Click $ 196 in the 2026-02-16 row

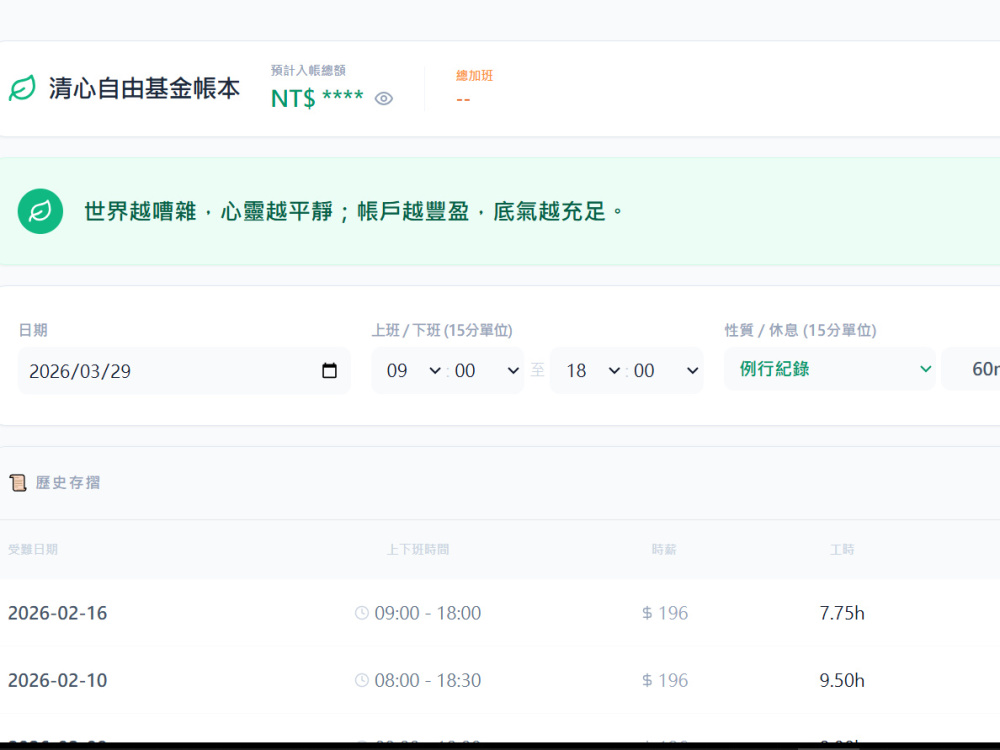pyautogui.click(x=665, y=613)
